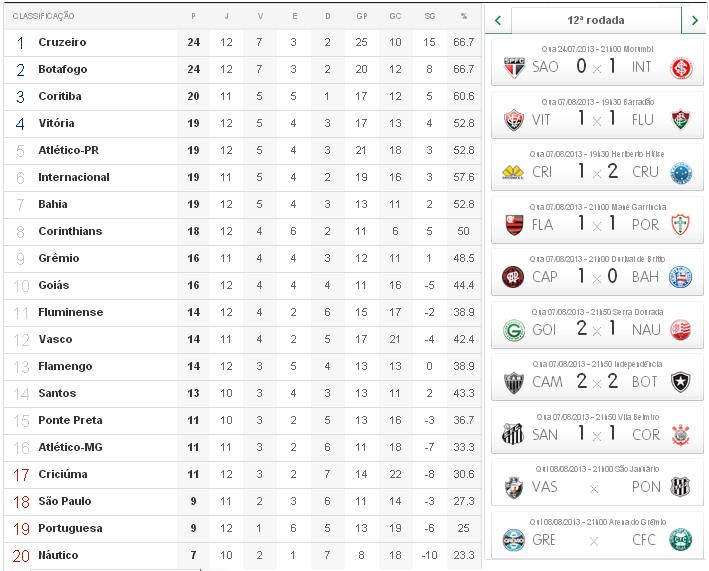Viewport: 709px width, 571px height.
Task: Go to next round arrow
Action: (x=694, y=20)
